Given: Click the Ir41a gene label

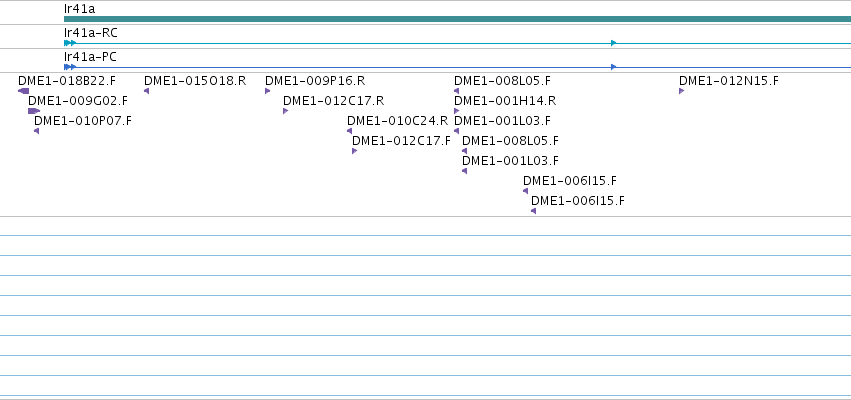Looking at the screenshot, I should point(79,9).
